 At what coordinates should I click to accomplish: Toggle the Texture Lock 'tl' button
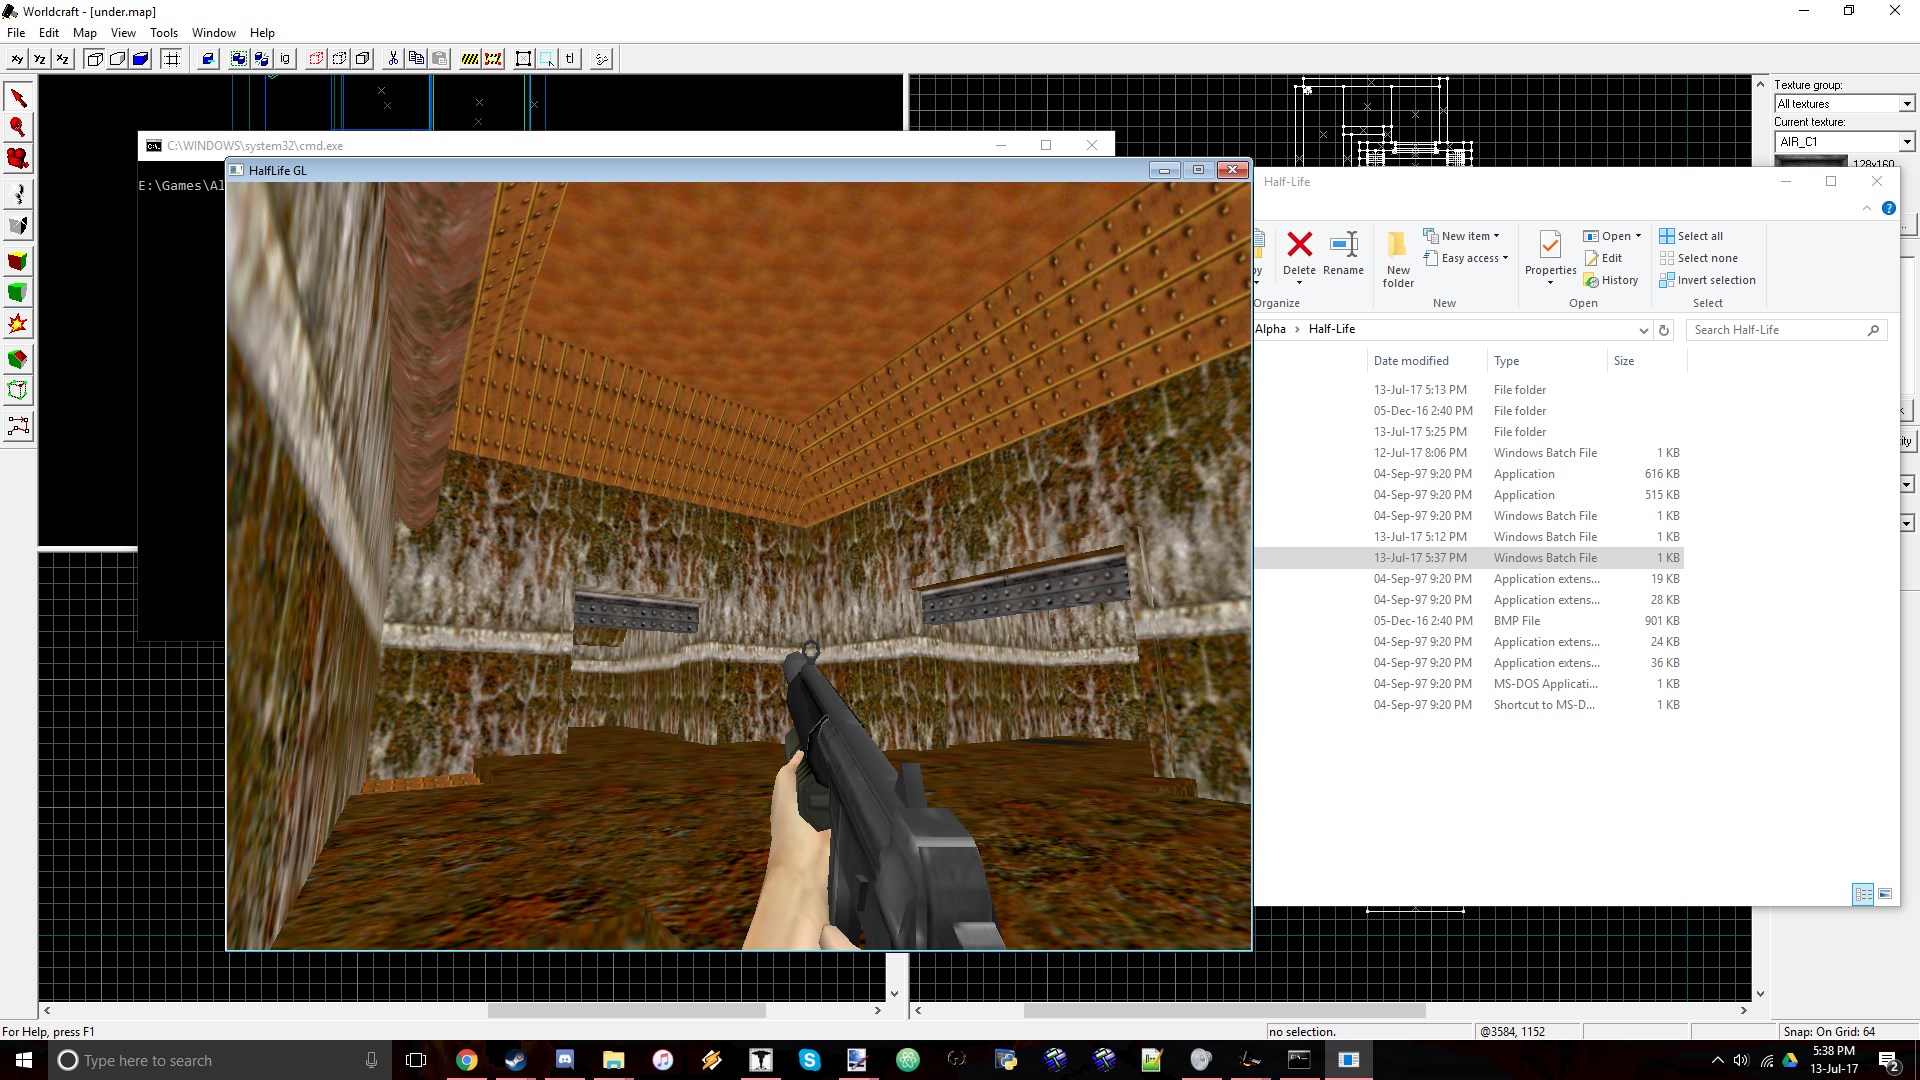[x=570, y=59]
